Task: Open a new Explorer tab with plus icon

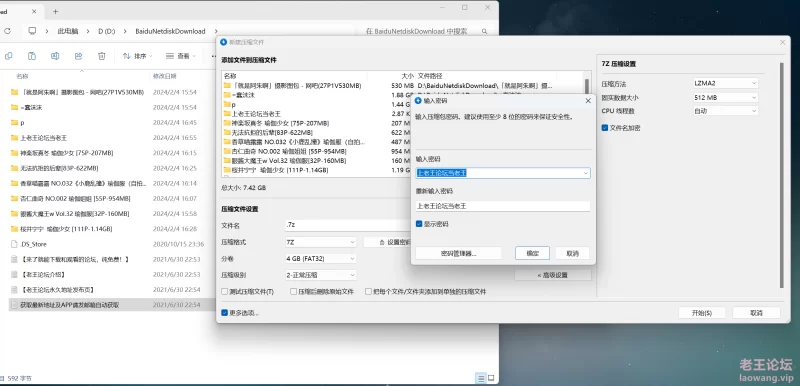Action: 56,11
